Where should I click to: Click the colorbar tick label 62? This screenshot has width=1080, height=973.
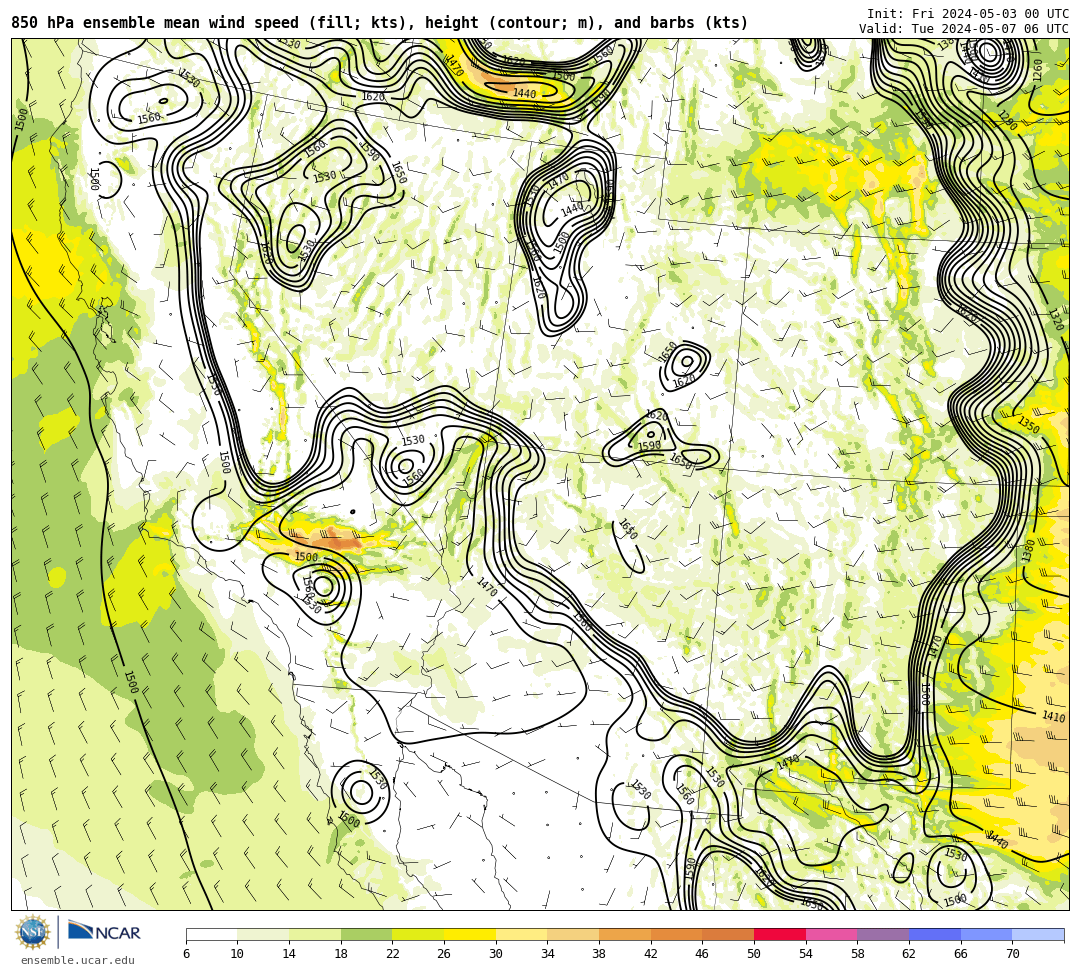(909, 954)
